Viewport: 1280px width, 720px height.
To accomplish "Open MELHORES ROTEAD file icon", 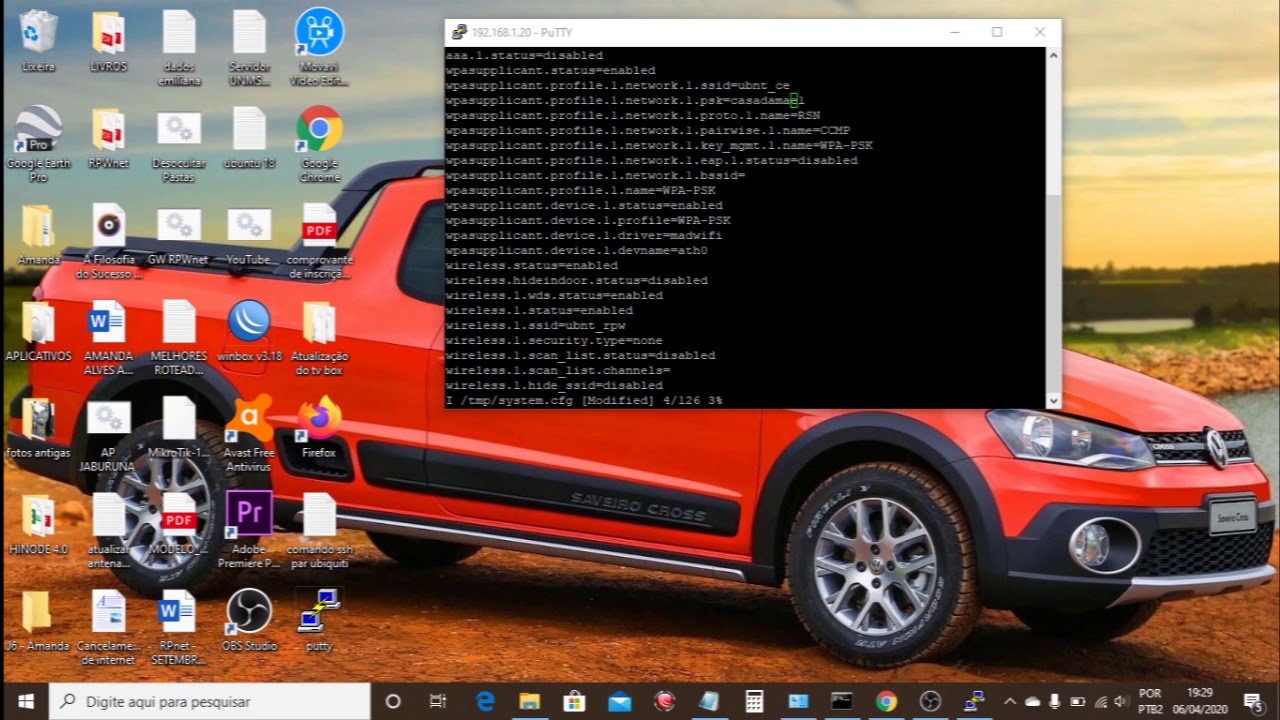I will pos(179,338).
